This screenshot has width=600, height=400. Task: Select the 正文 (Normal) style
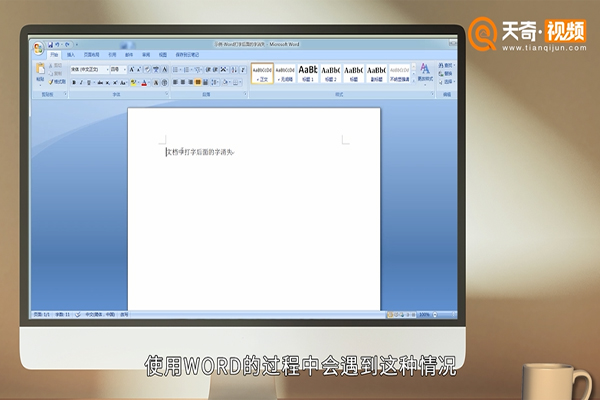(x=262, y=73)
